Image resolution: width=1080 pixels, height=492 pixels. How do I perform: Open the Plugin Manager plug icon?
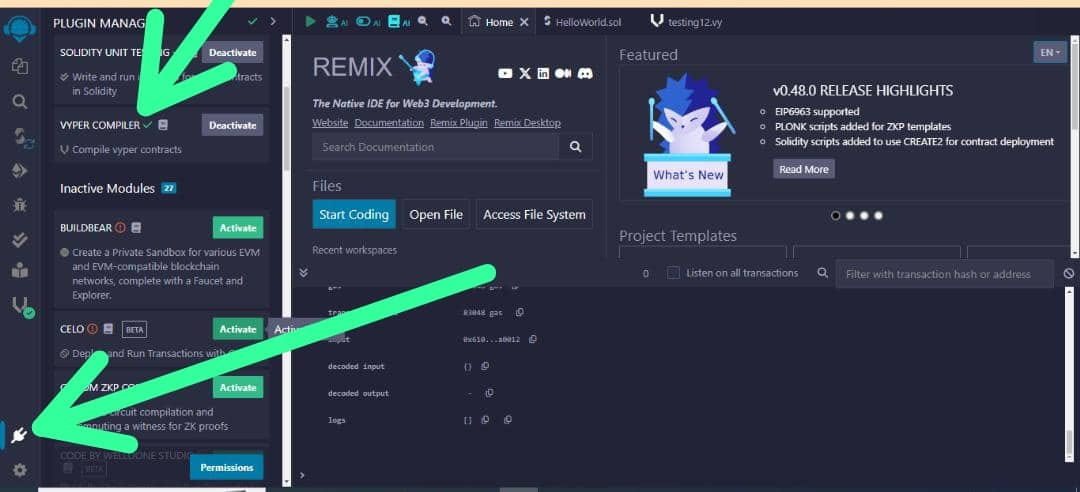pos(19,435)
